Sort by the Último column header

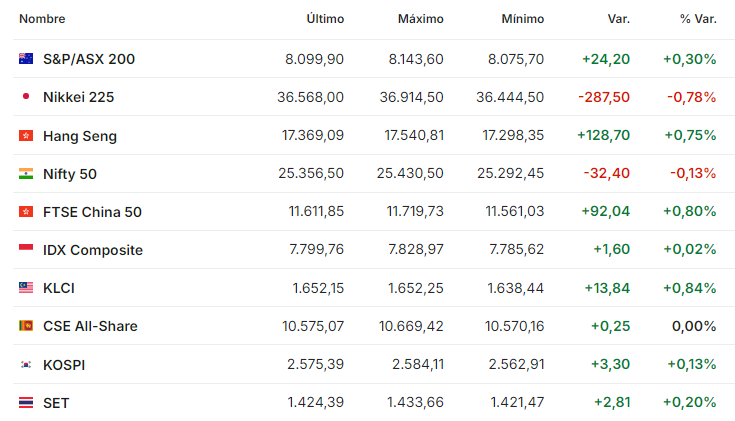(325, 19)
